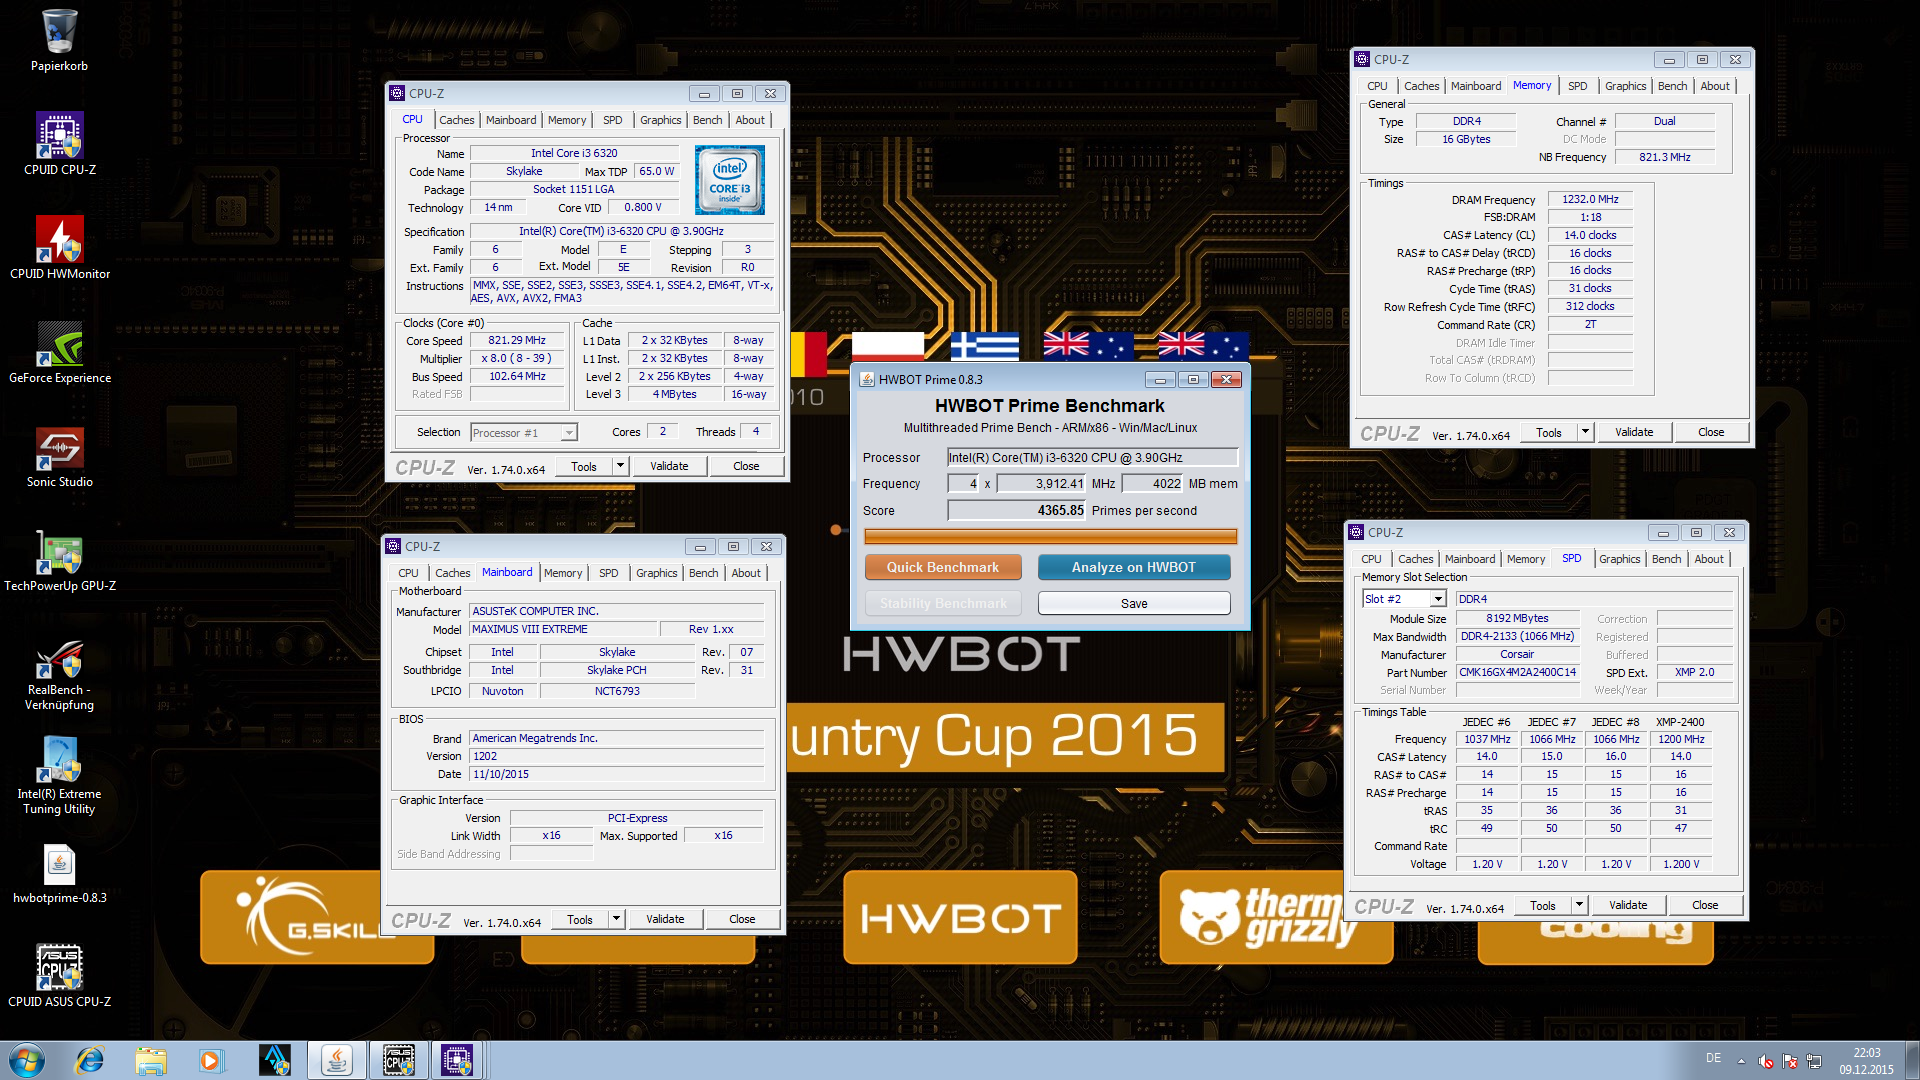
Task: Click the fourth pinned taskbar application icon
Action: [x=274, y=1060]
